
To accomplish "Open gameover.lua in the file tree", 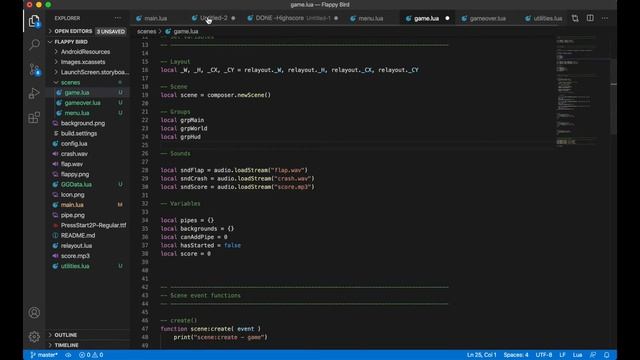I will tap(82, 103).
